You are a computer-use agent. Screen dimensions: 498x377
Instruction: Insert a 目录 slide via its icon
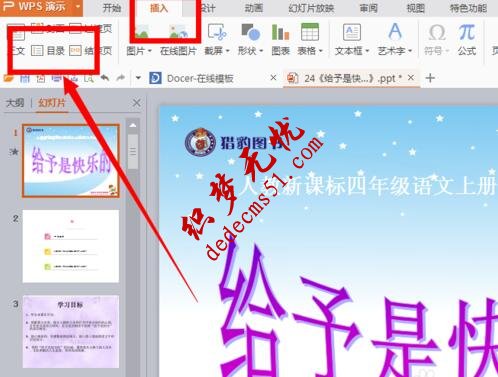(x=37, y=51)
